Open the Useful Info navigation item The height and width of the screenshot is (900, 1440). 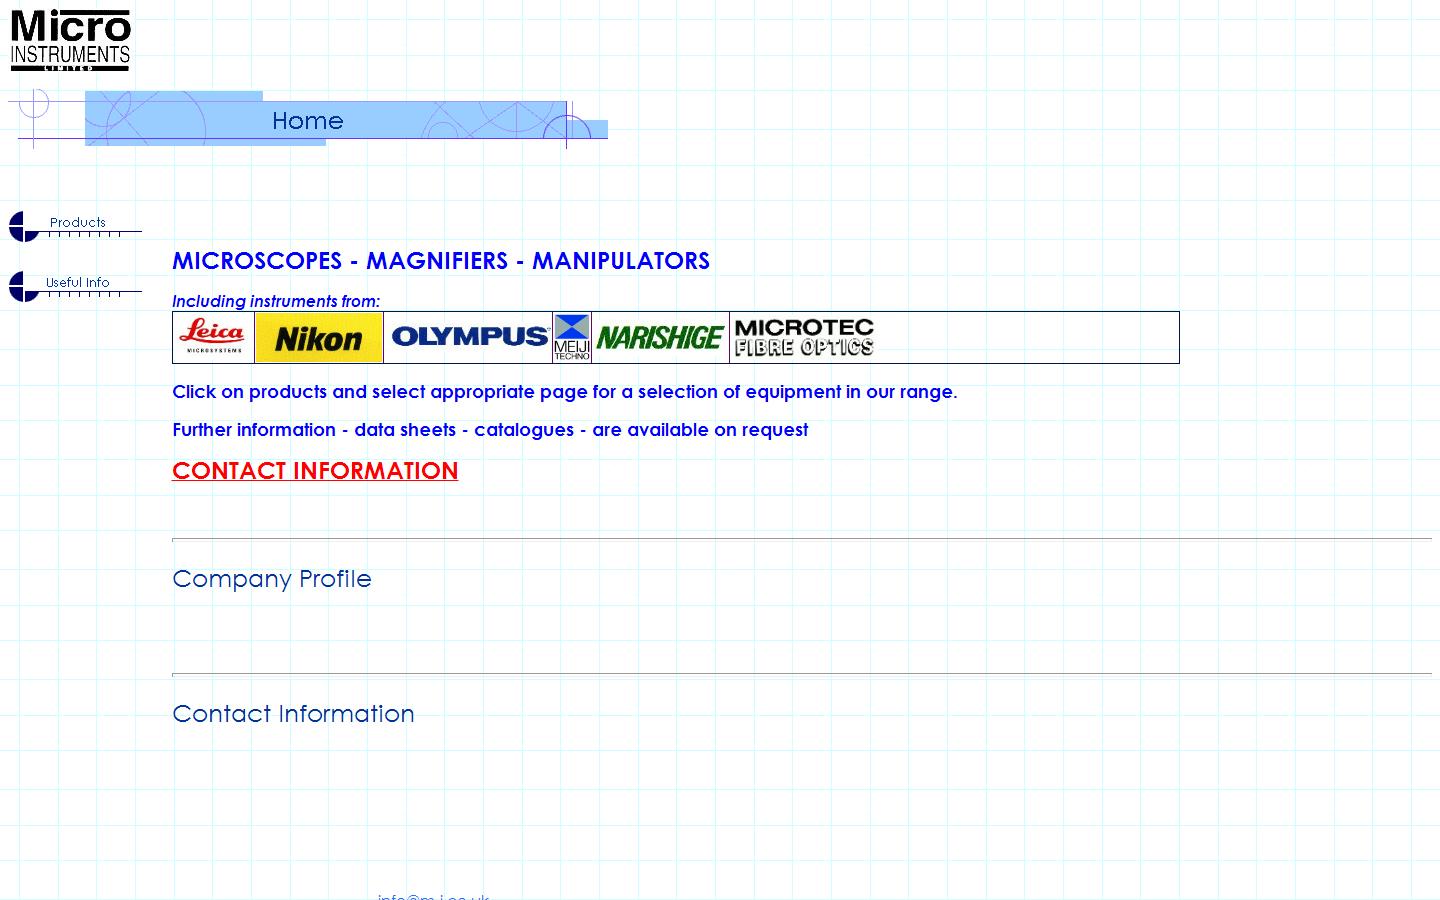76,285
